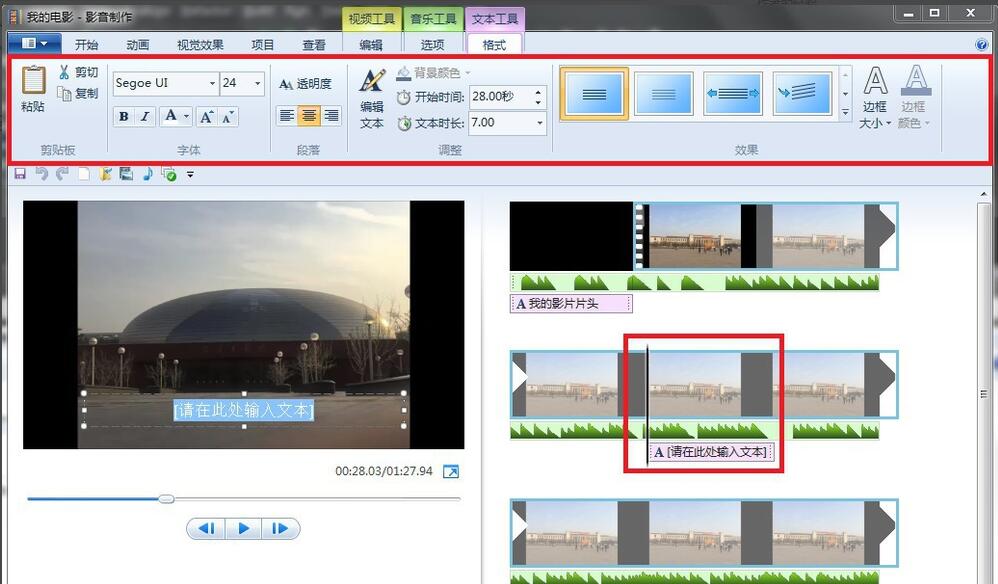Open the font color A dropdown
The image size is (998, 584).
point(176,116)
